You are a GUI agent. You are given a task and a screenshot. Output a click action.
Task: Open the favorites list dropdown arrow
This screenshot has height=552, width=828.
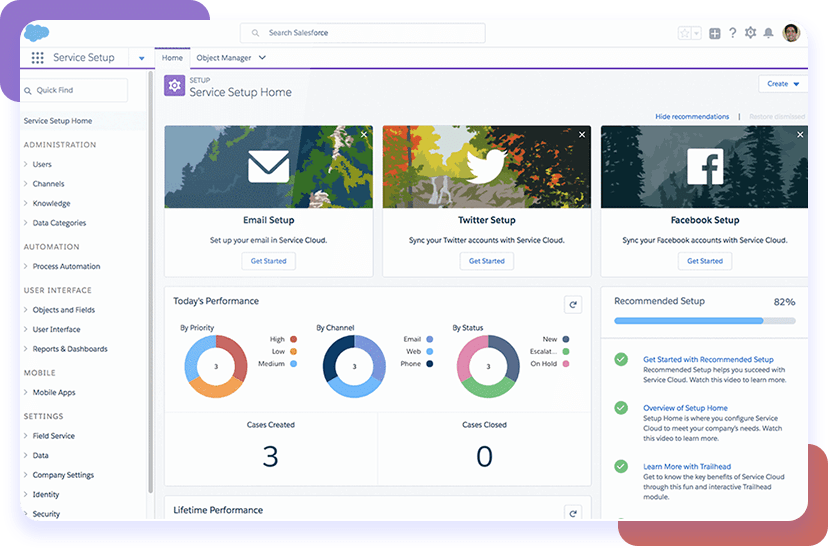tap(697, 33)
